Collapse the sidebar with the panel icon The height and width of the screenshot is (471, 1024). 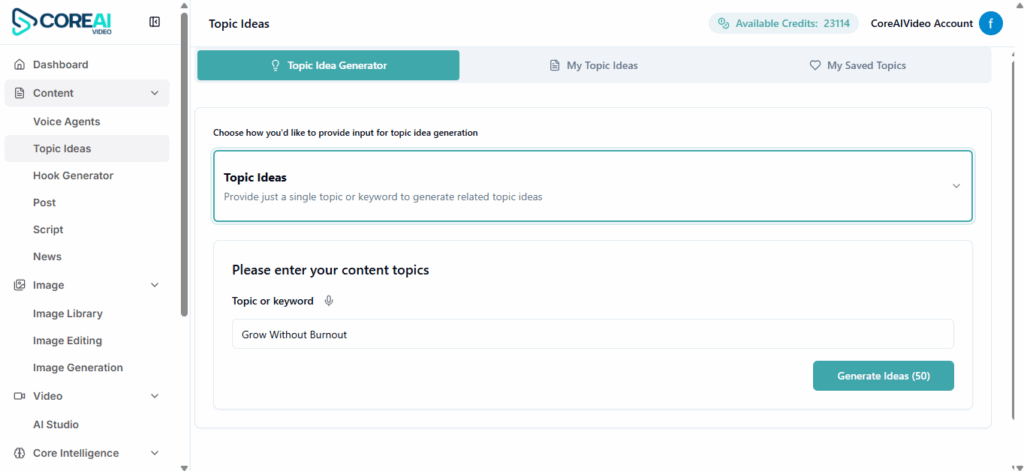tap(155, 22)
